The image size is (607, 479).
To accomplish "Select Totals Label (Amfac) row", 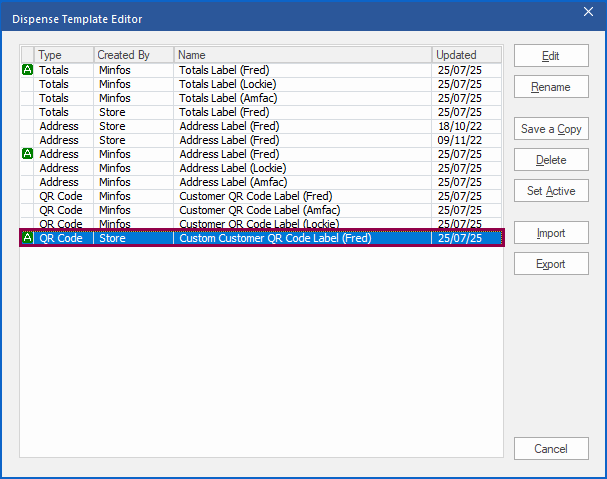I will pos(261,98).
